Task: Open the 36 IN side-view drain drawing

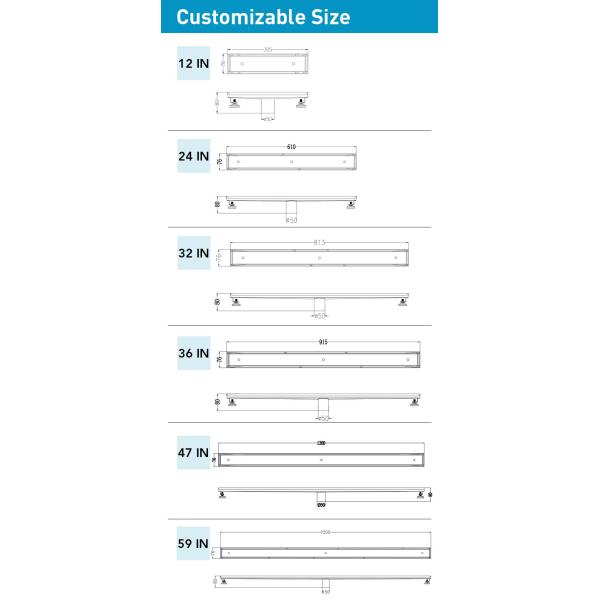Action: 326,401
